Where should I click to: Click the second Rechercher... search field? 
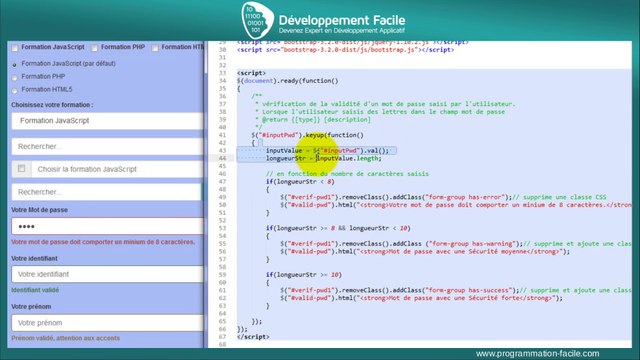pyautogui.click(x=107, y=192)
